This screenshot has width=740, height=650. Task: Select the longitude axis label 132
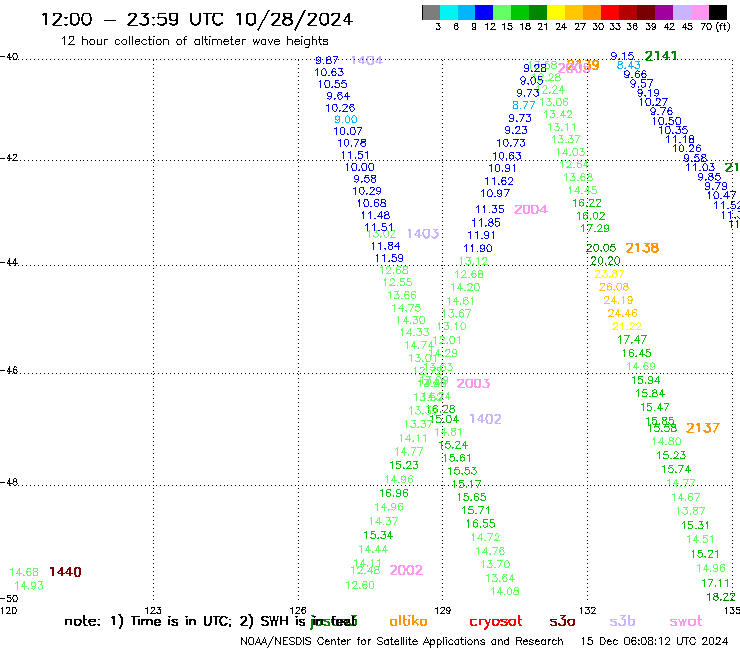(x=588, y=610)
